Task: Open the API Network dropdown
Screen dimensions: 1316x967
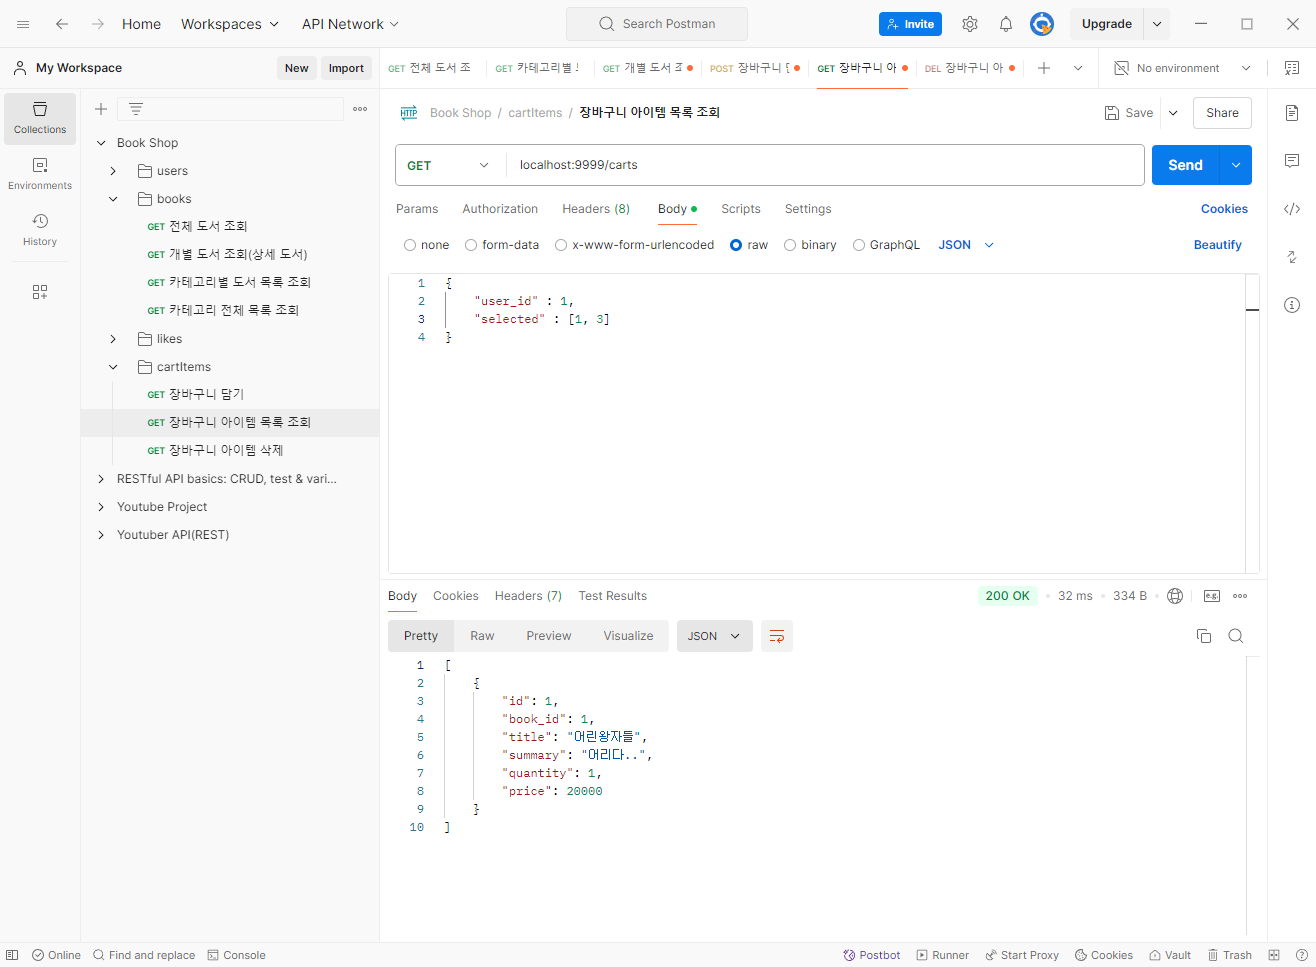Action: (350, 24)
